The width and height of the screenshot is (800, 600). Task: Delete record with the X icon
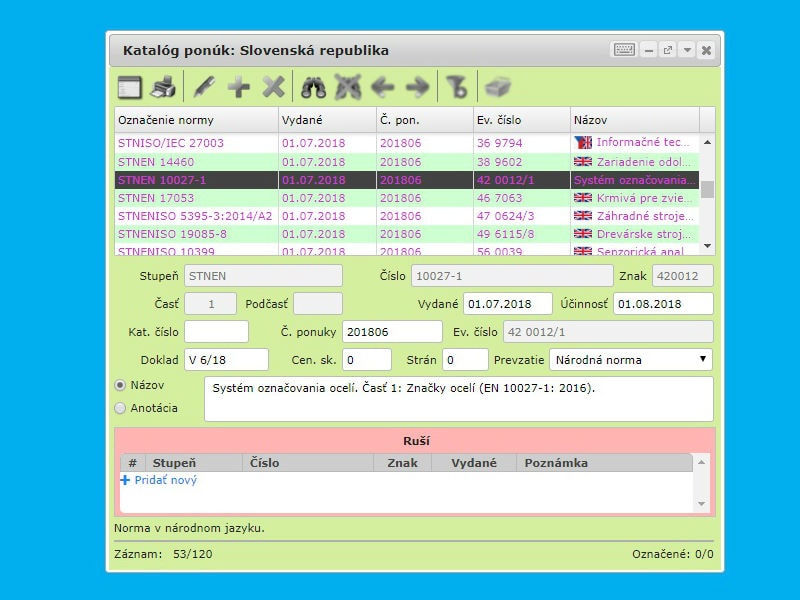273,87
